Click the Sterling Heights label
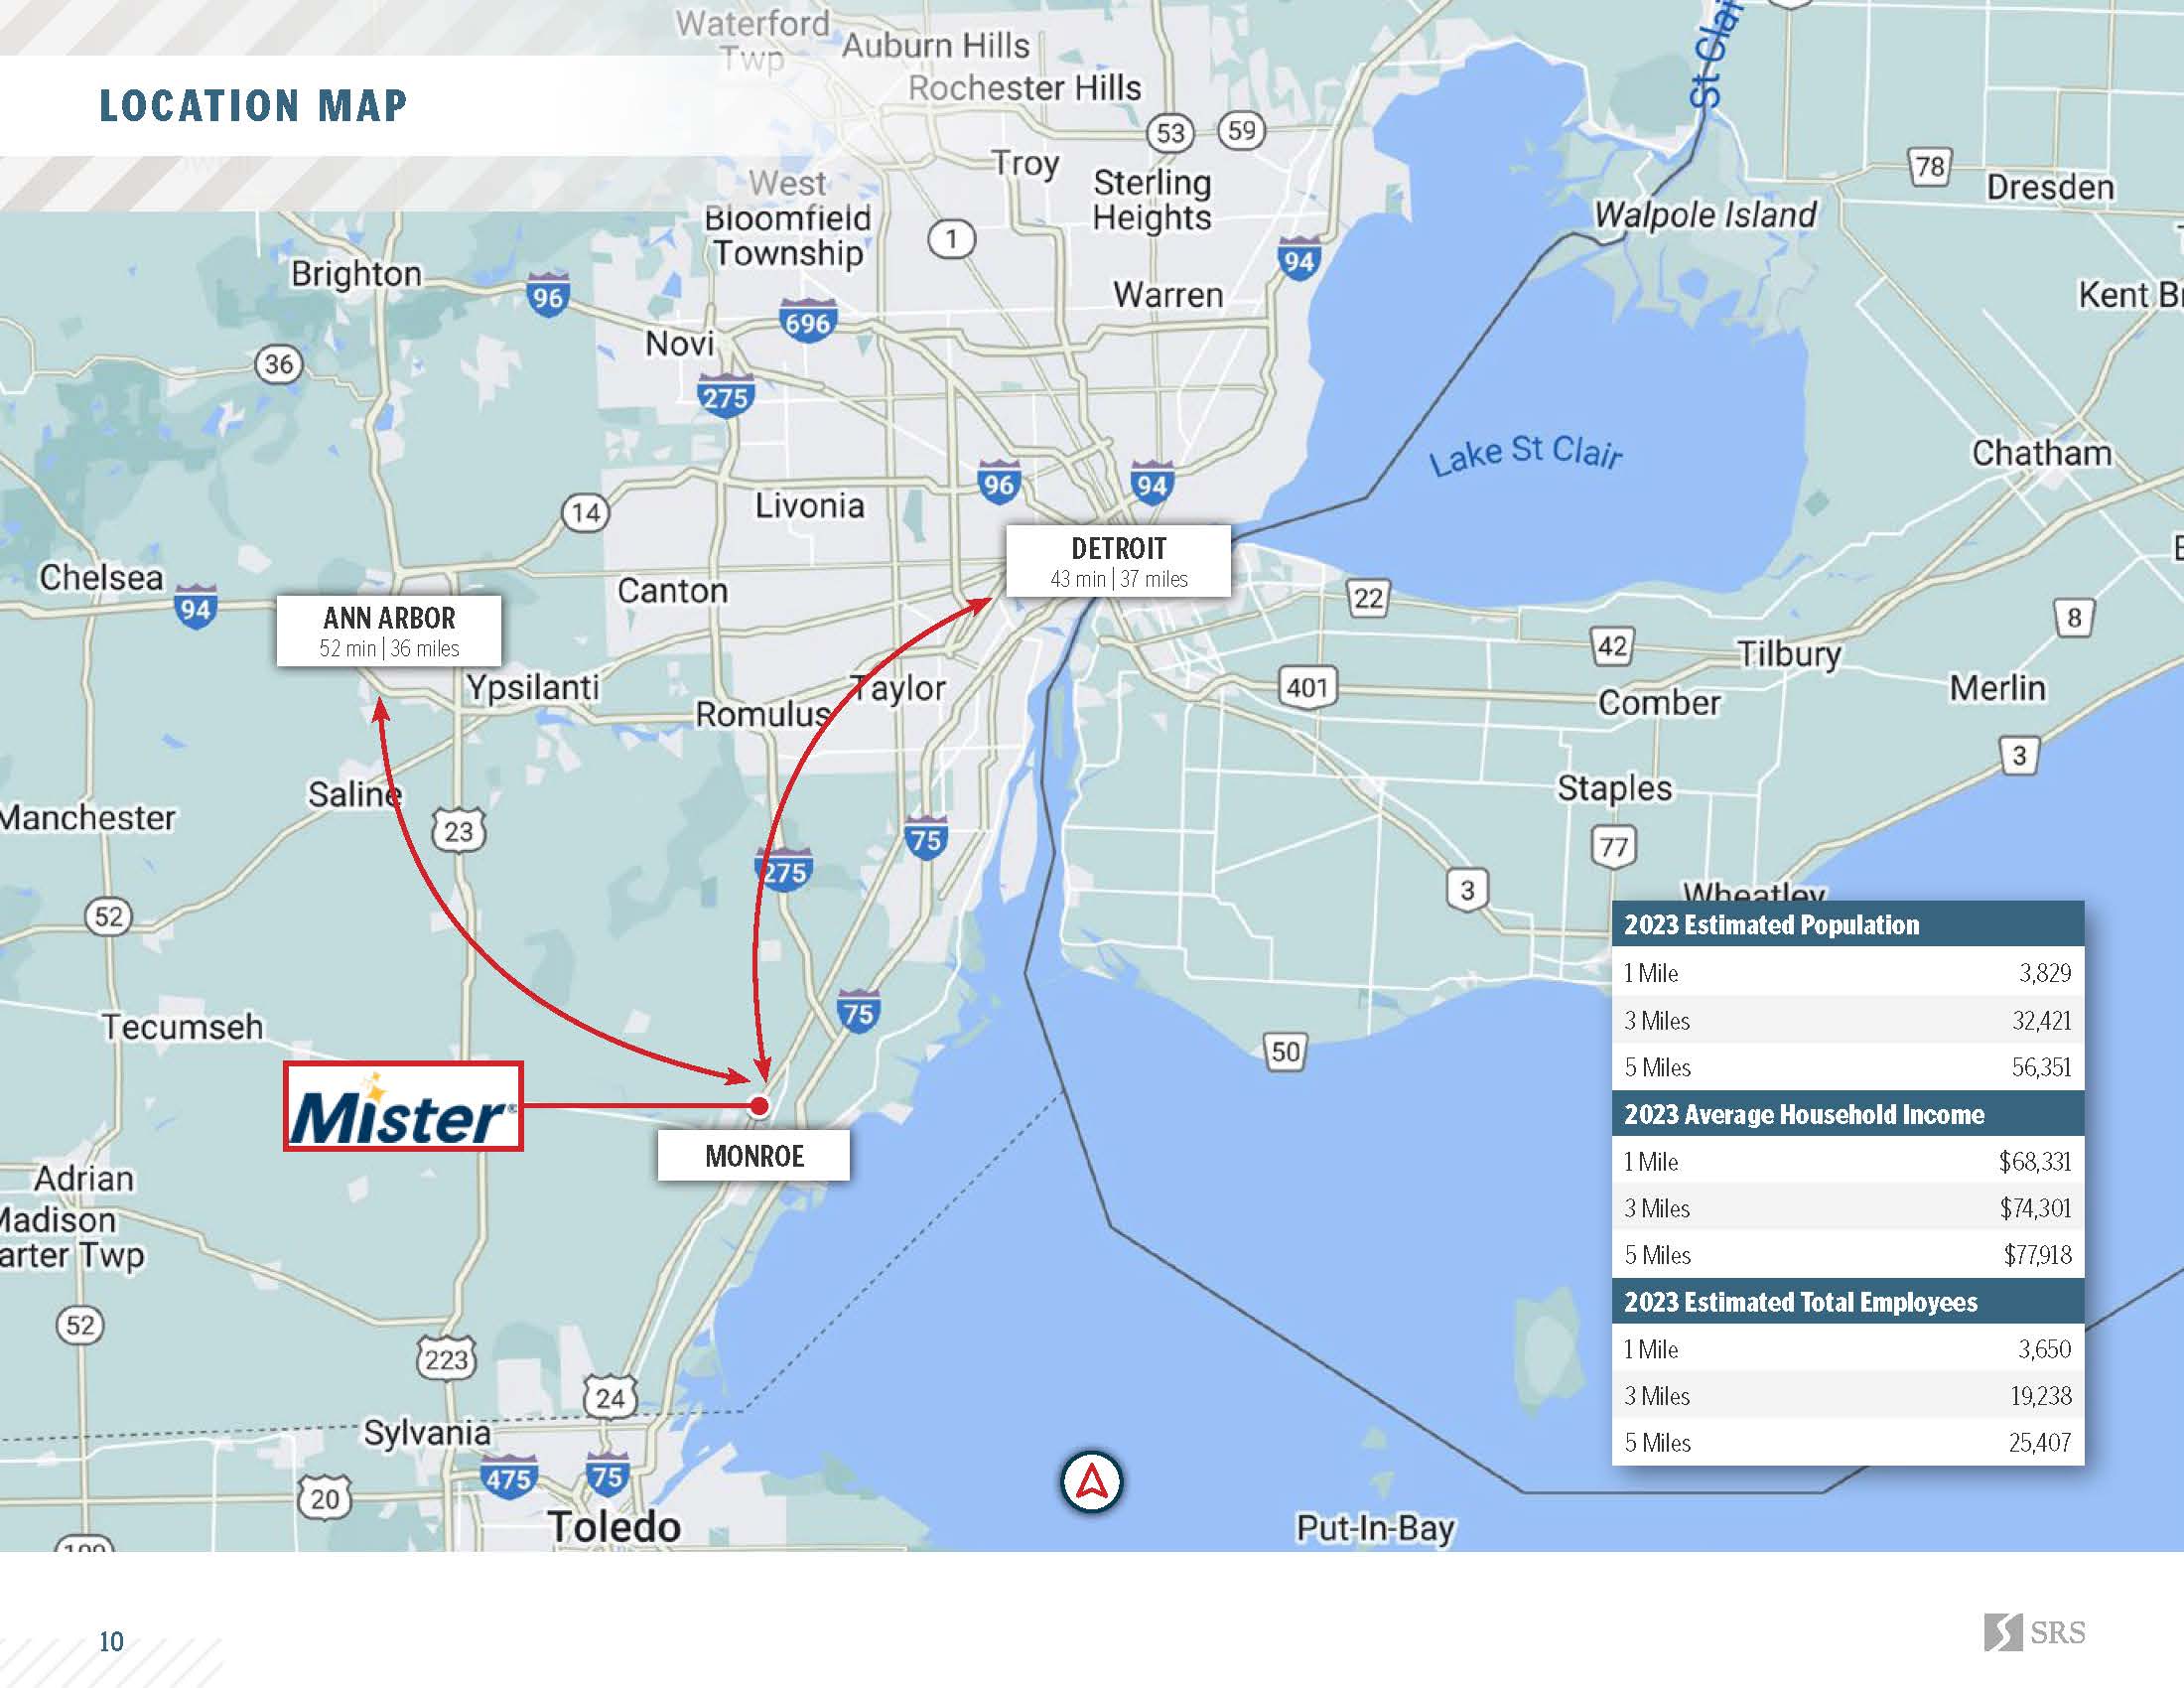The height and width of the screenshot is (1688, 2184). pyautogui.click(x=1152, y=199)
